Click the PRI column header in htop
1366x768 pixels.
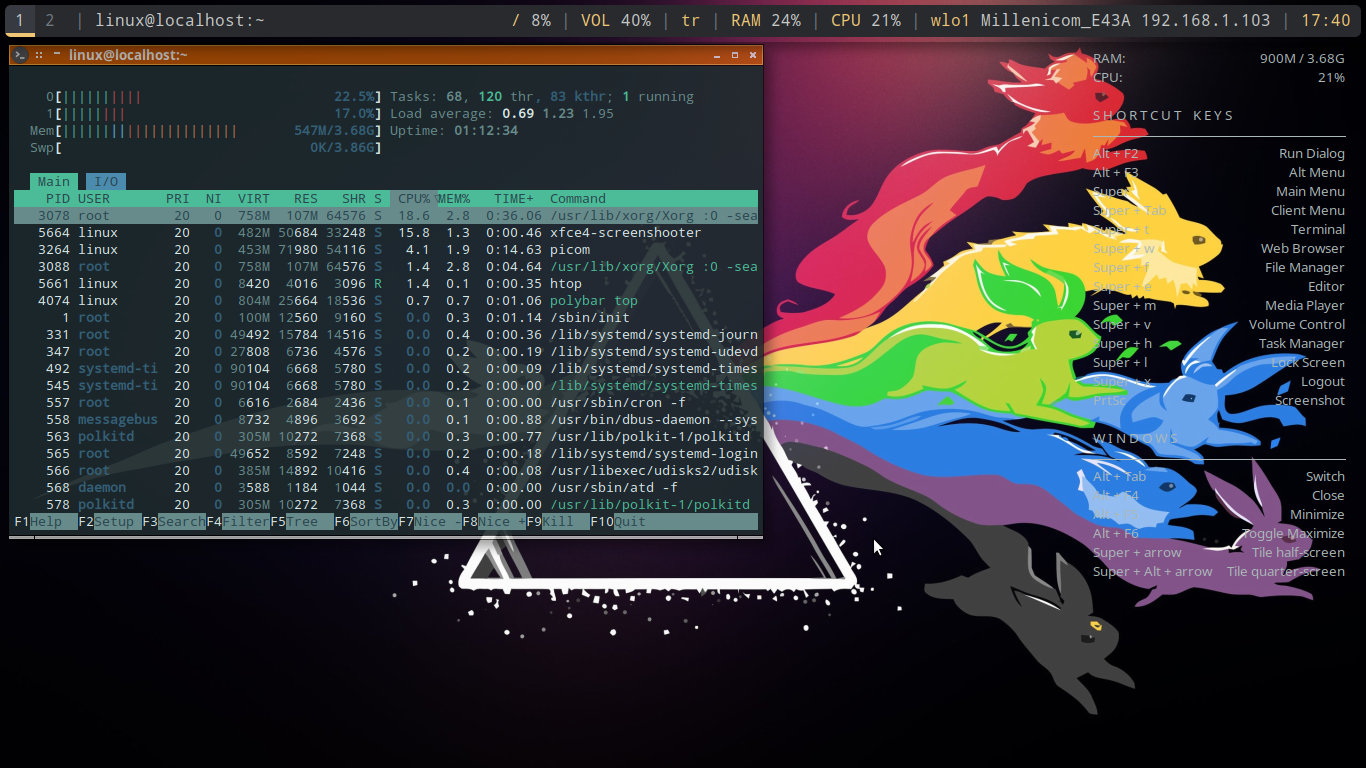pyautogui.click(x=178, y=198)
